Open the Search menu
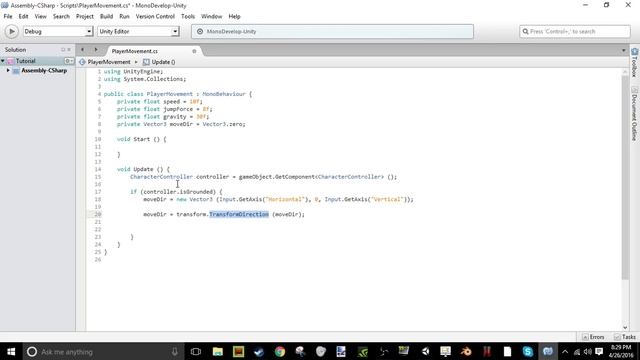This screenshot has width=640, height=360. (61, 16)
